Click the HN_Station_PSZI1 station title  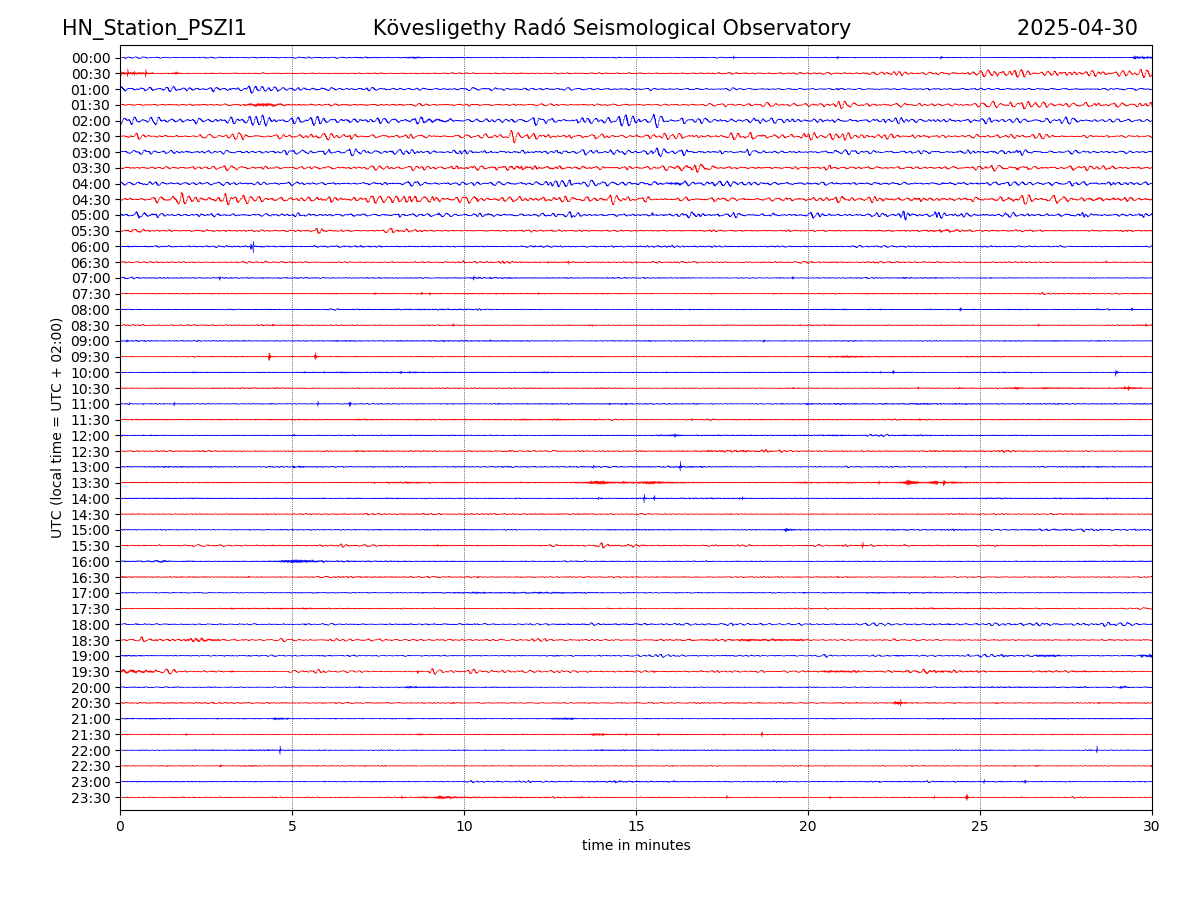point(154,28)
